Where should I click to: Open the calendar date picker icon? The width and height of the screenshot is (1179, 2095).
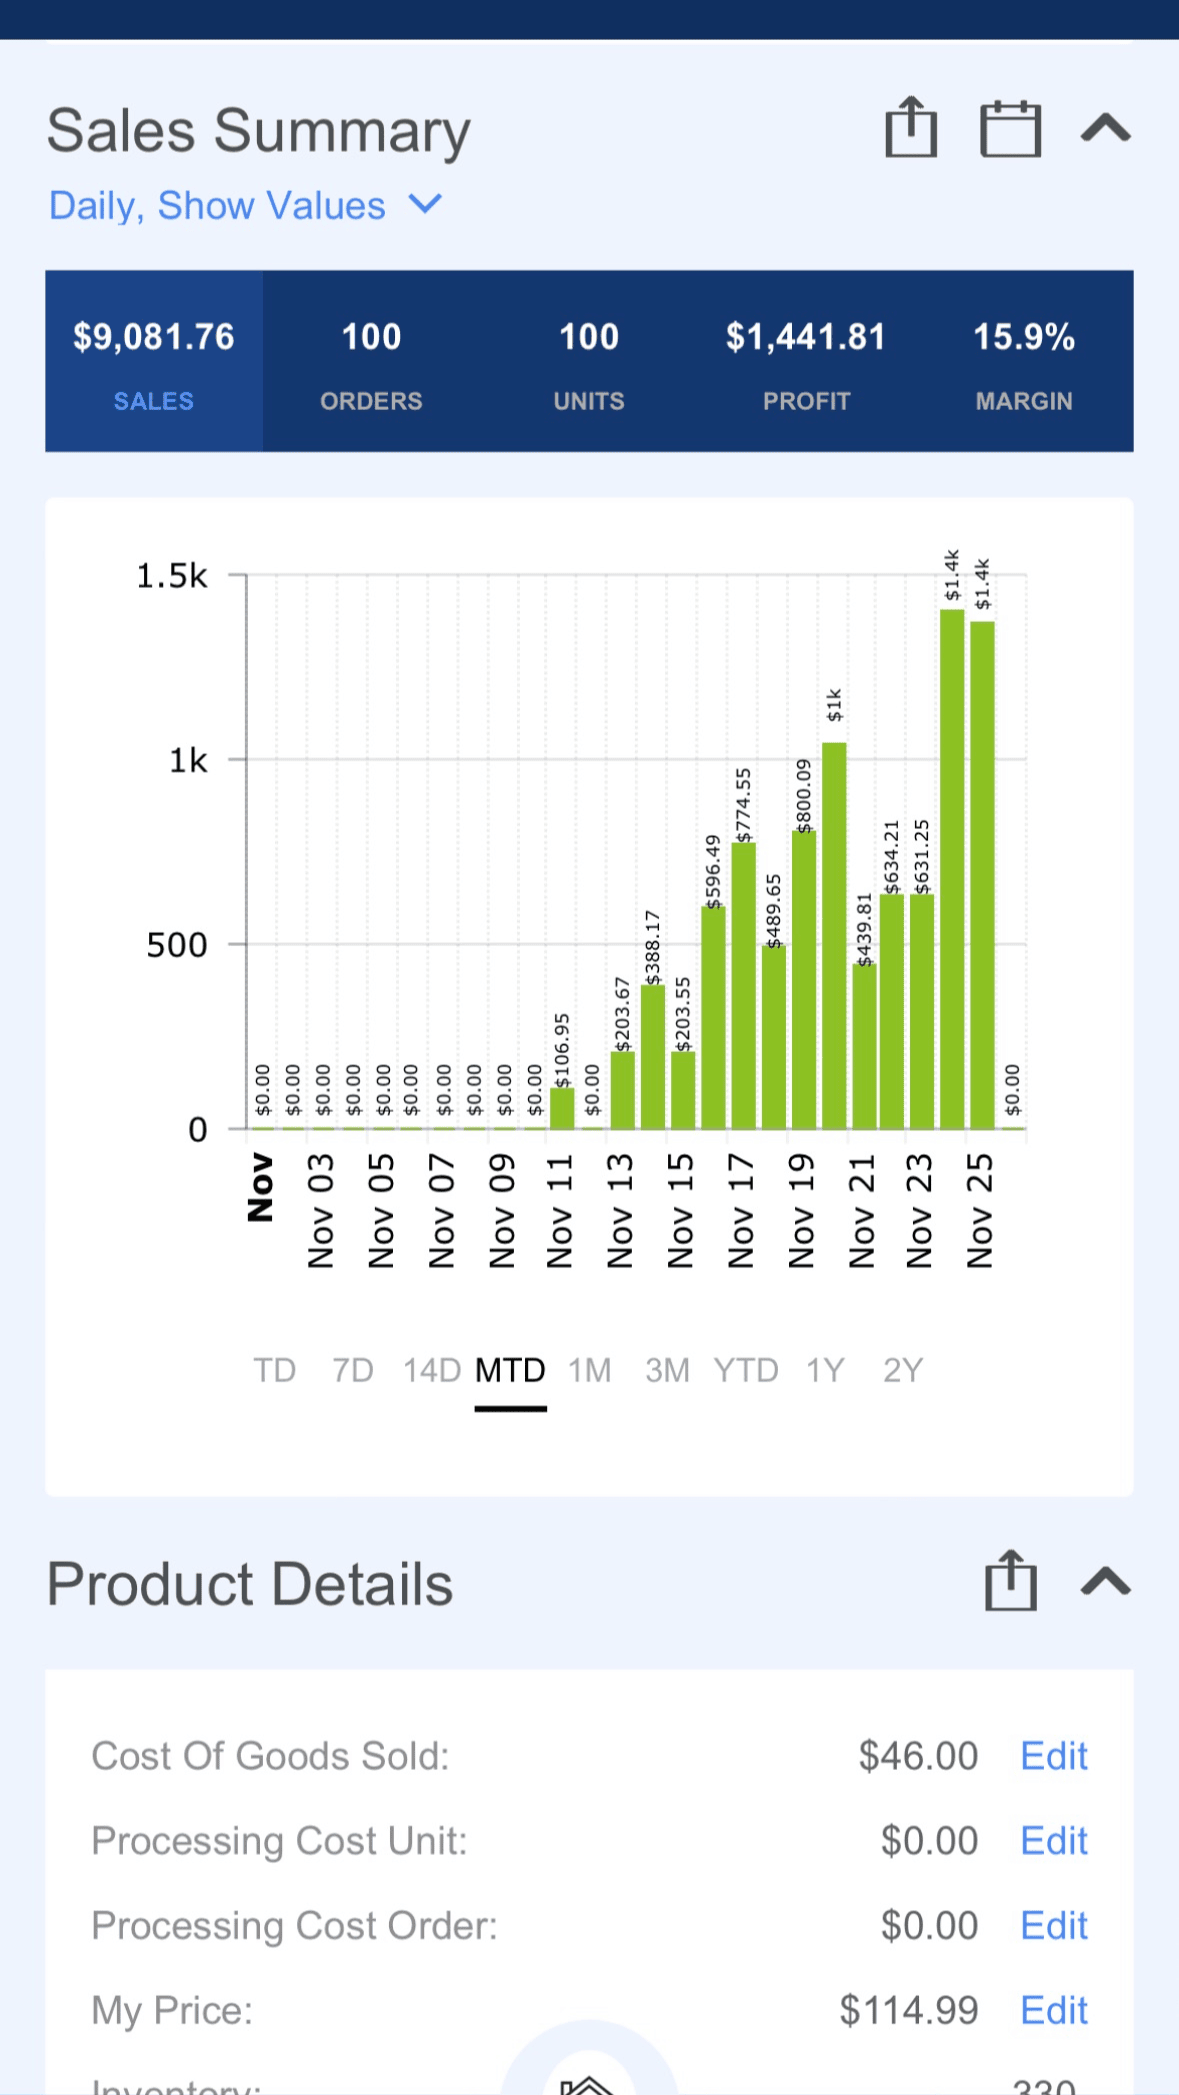point(1010,129)
